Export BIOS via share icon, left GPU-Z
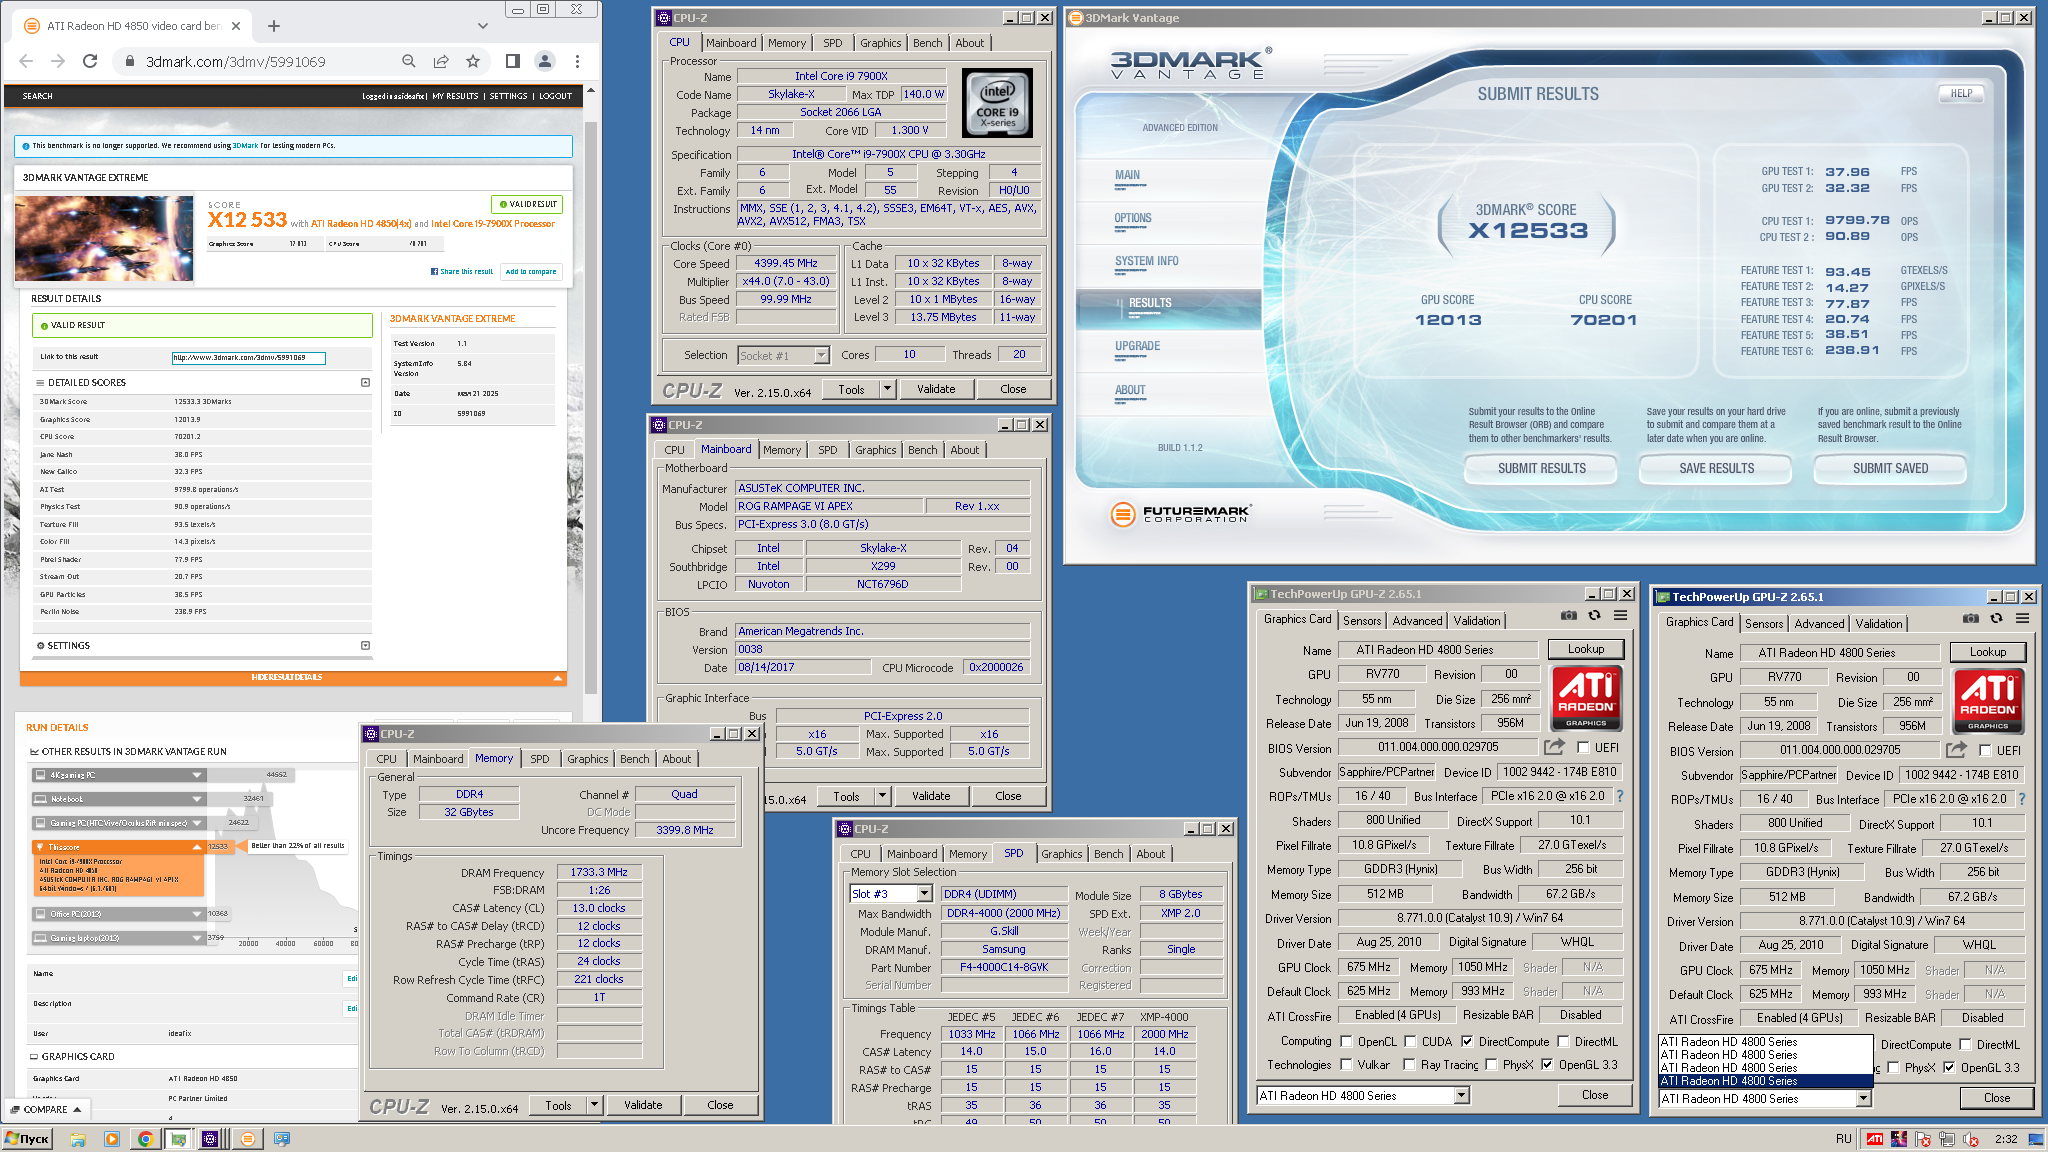Image resolution: width=2048 pixels, height=1152 pixels. pos(1554,747)
